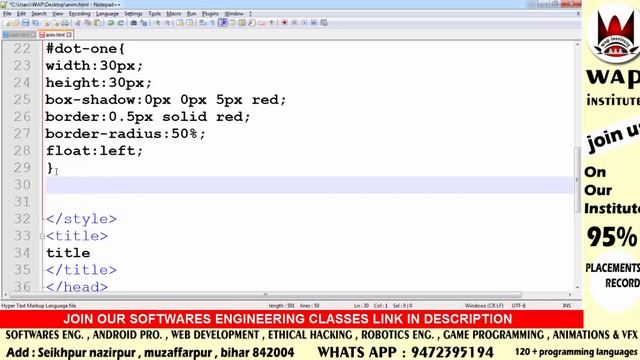Toggle INS mode in status bar
This screenshot has width=640, height=360.
567,305
